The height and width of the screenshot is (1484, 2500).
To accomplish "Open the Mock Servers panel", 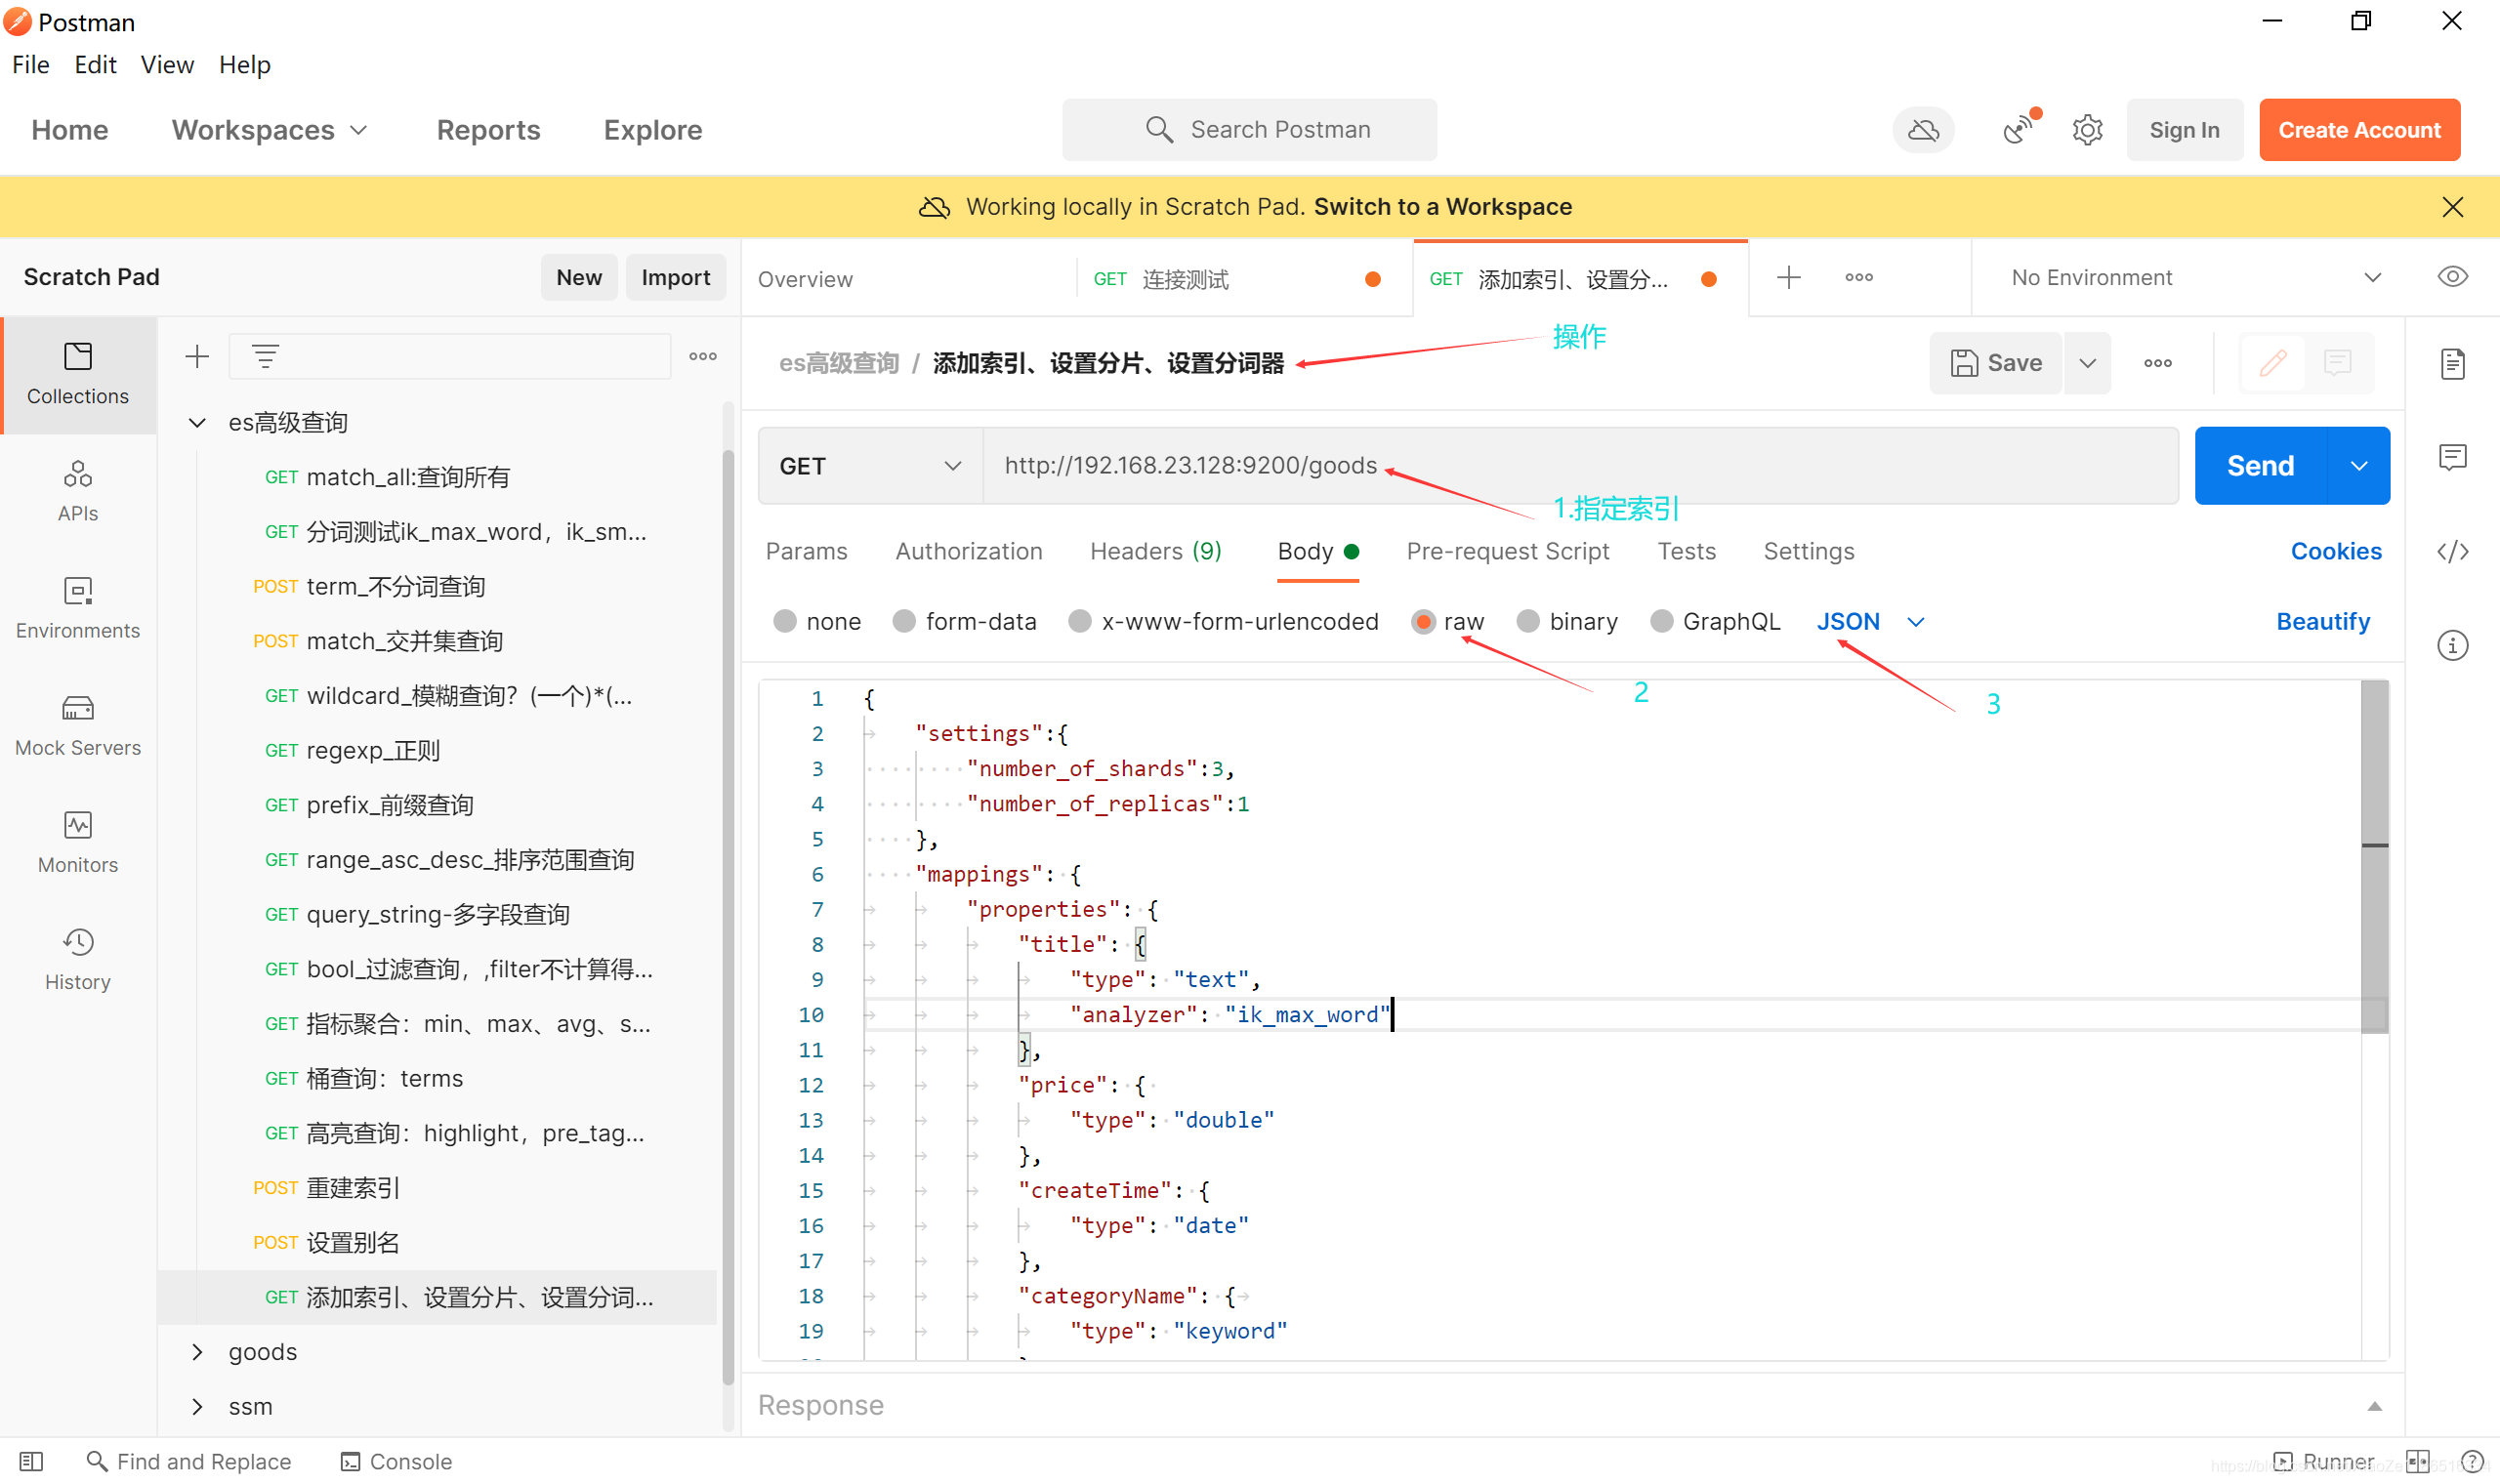I will (x=77, y=724).
